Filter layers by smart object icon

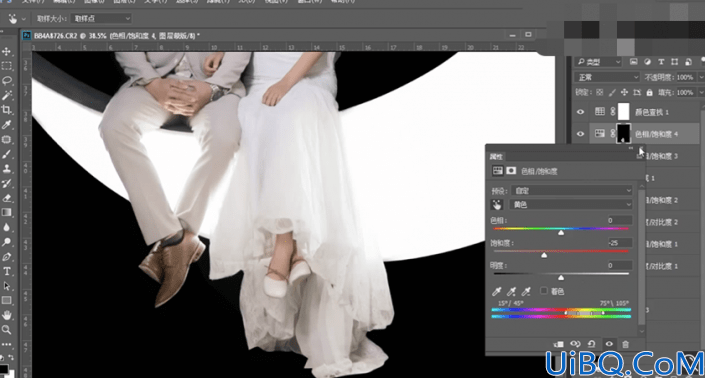[x=688, y=62]
